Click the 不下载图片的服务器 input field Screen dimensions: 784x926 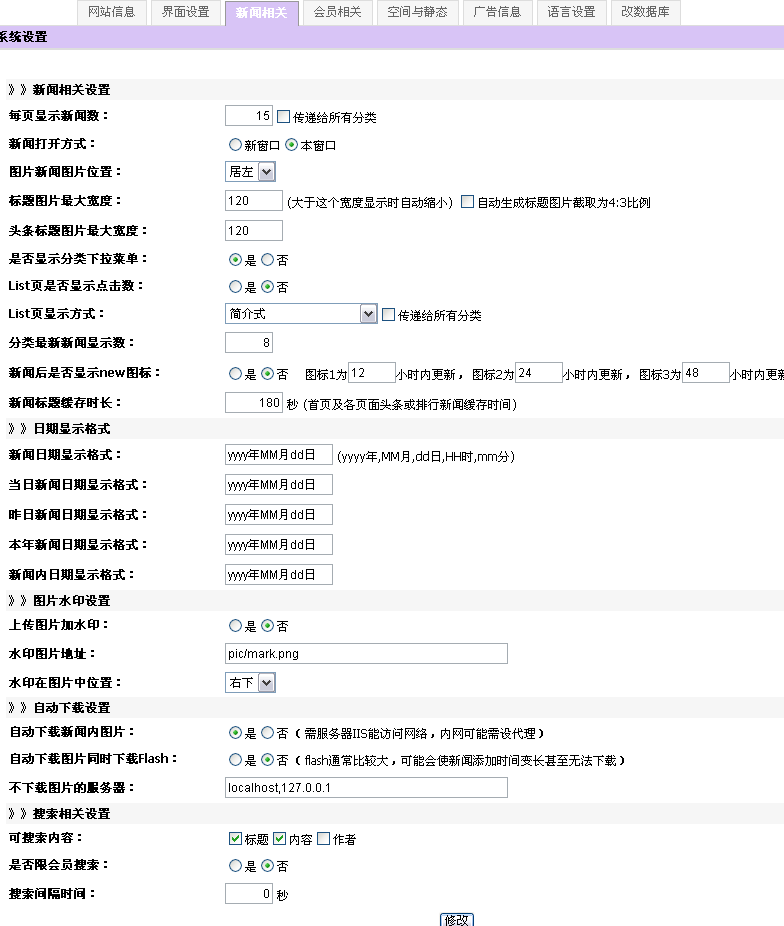pos(366,788)
